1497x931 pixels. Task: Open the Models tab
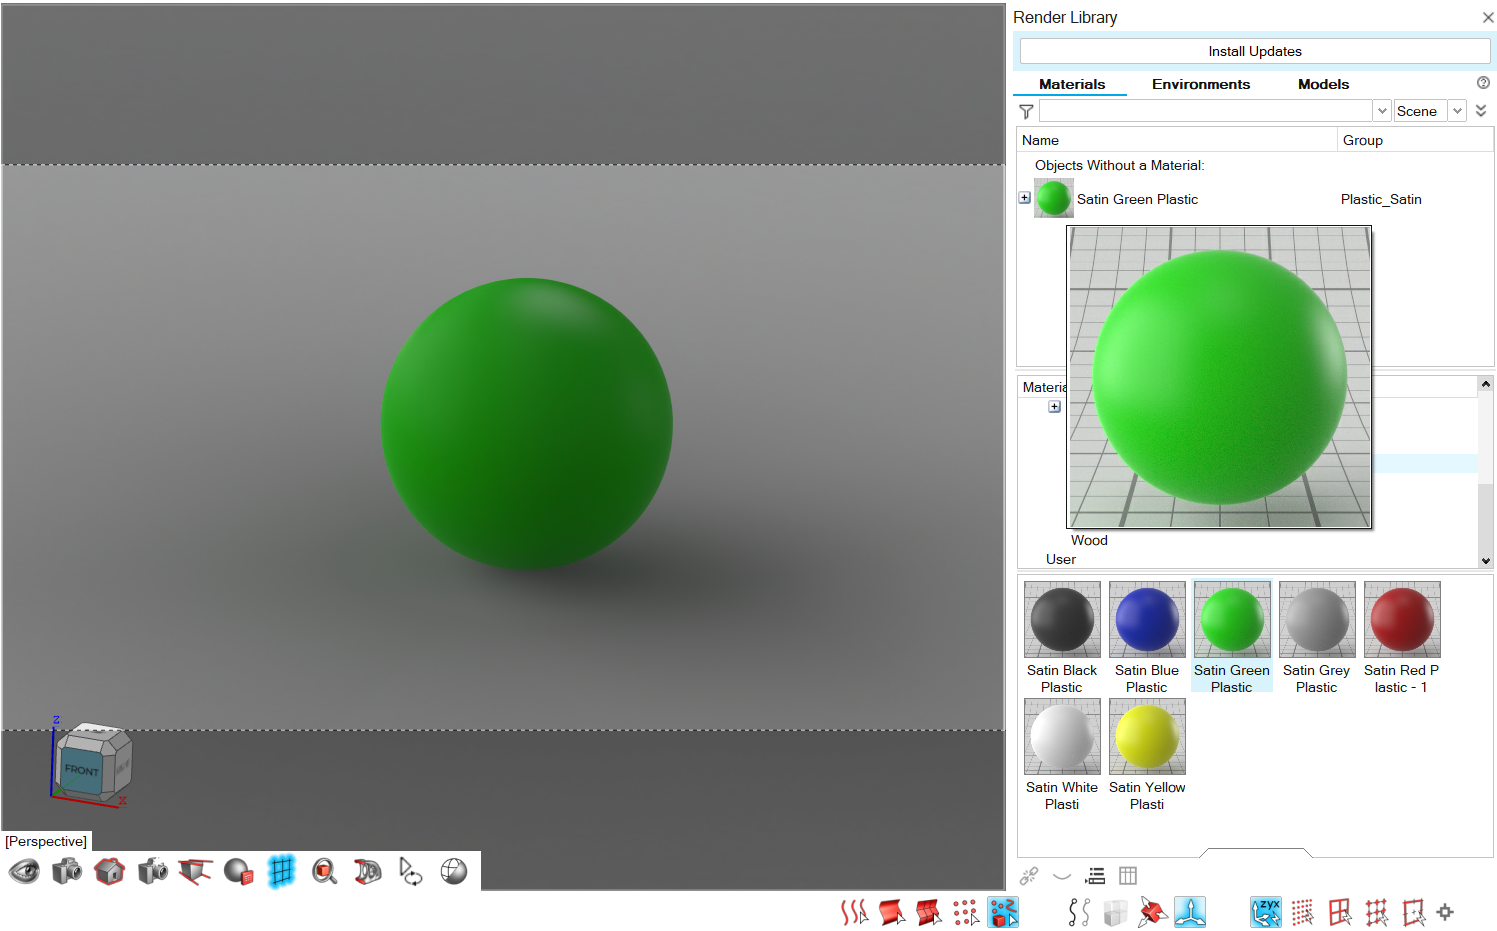pyautogui.click(x=1323, y=84)
